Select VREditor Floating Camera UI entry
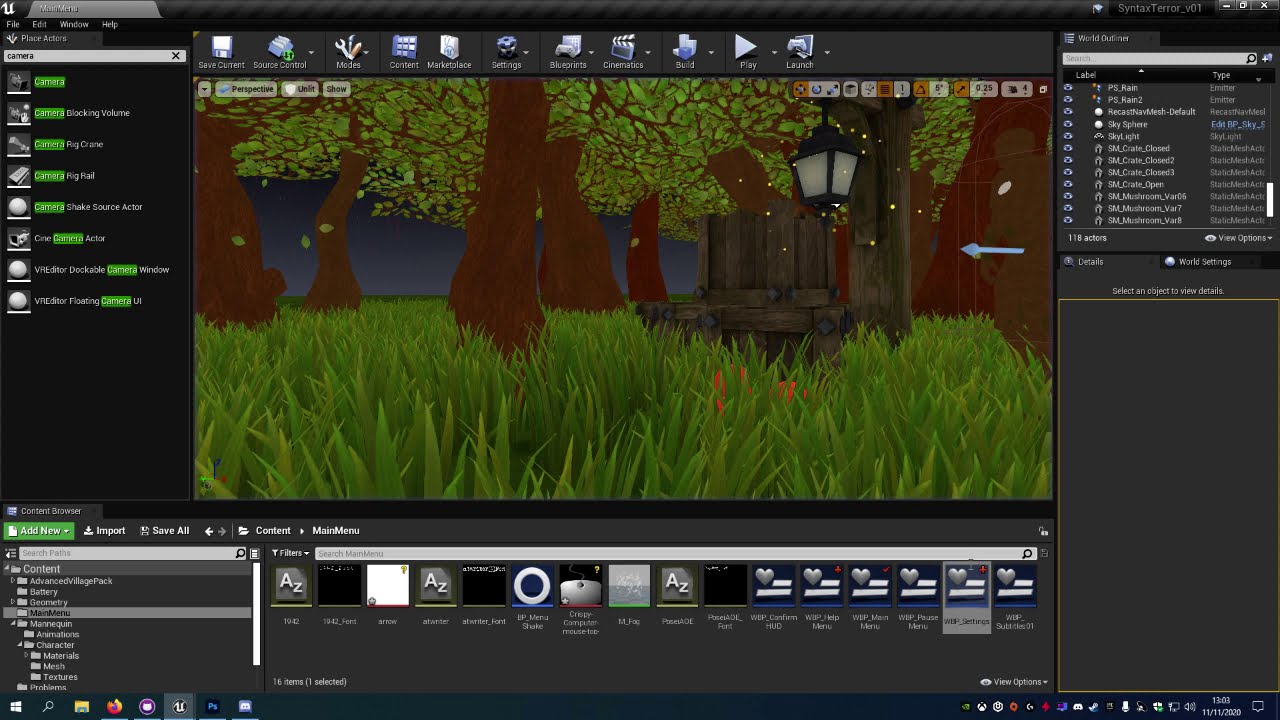The height and width of the screenshot is (720, 1280). pyautogui.click(x=95, y=301)
